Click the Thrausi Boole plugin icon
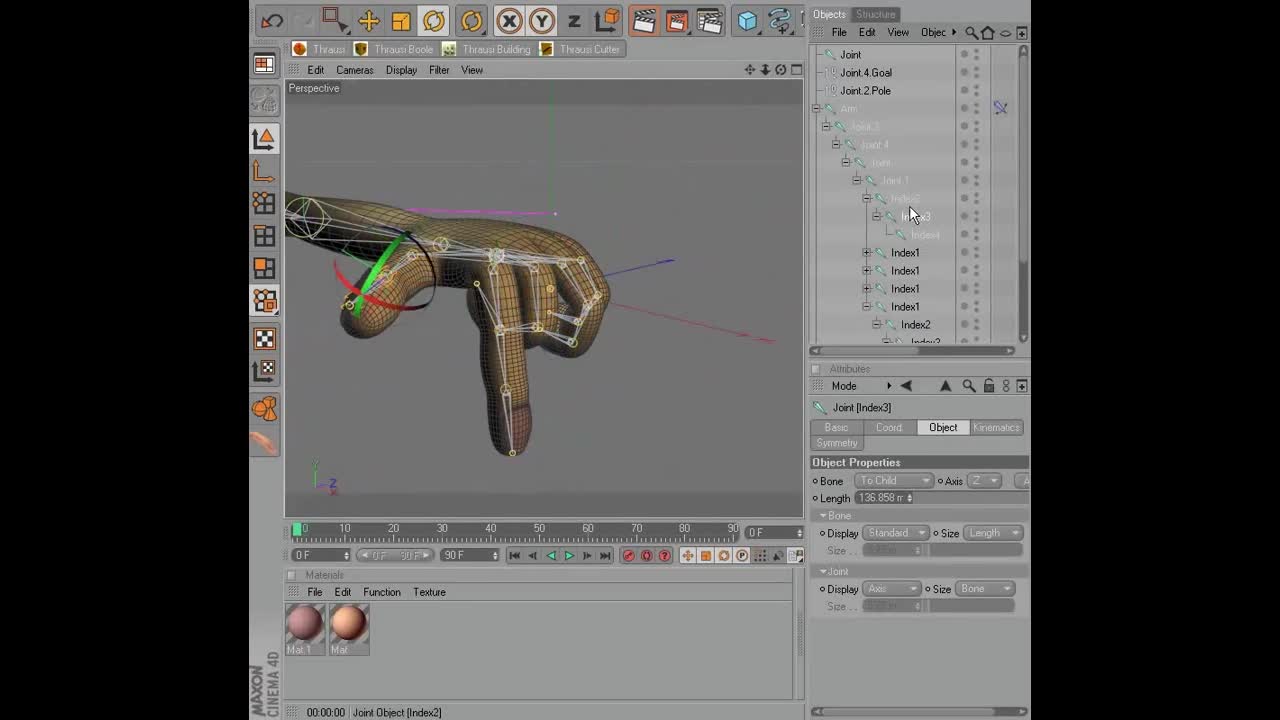Screen dimensions: 1280x720 click(x=361, y=49)
